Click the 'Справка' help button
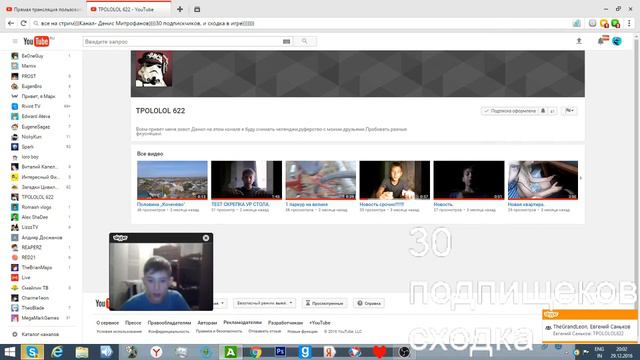640x360 pixels. (x=369, y=303)
